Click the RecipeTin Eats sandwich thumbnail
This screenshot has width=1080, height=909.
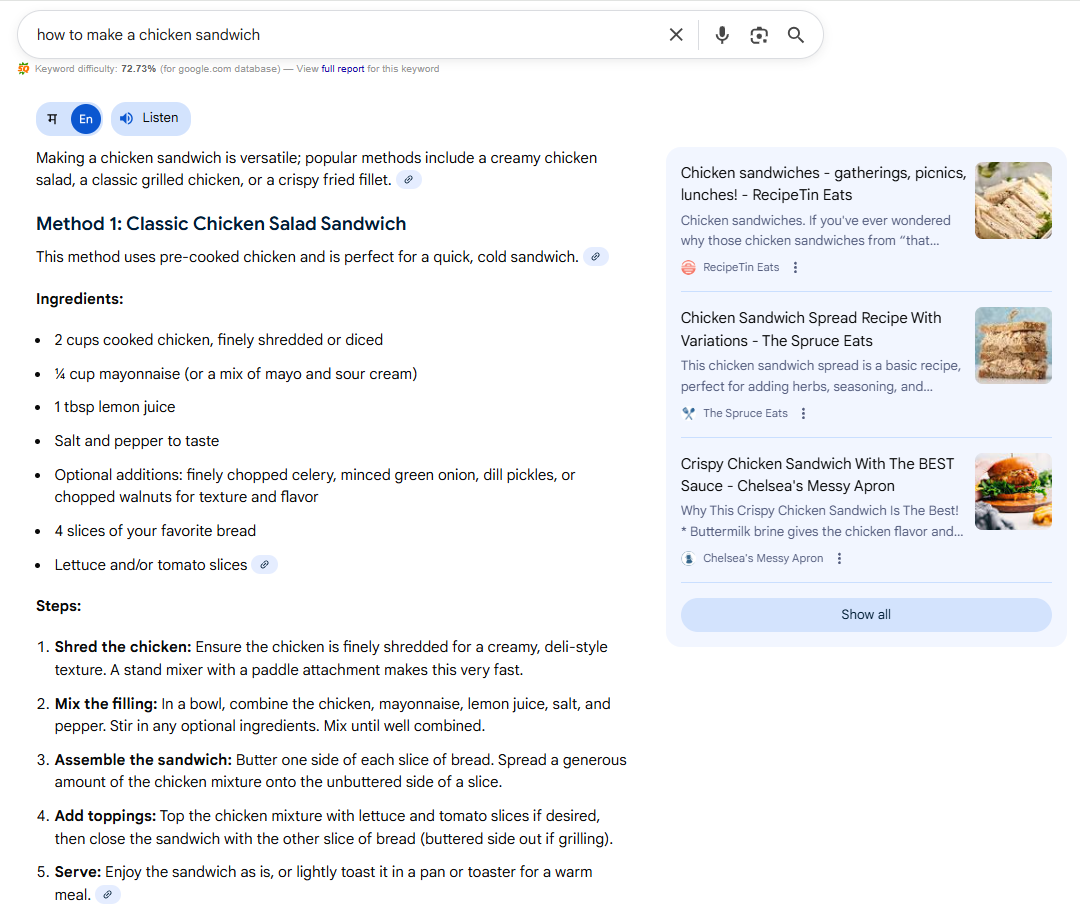(1013, 200)
